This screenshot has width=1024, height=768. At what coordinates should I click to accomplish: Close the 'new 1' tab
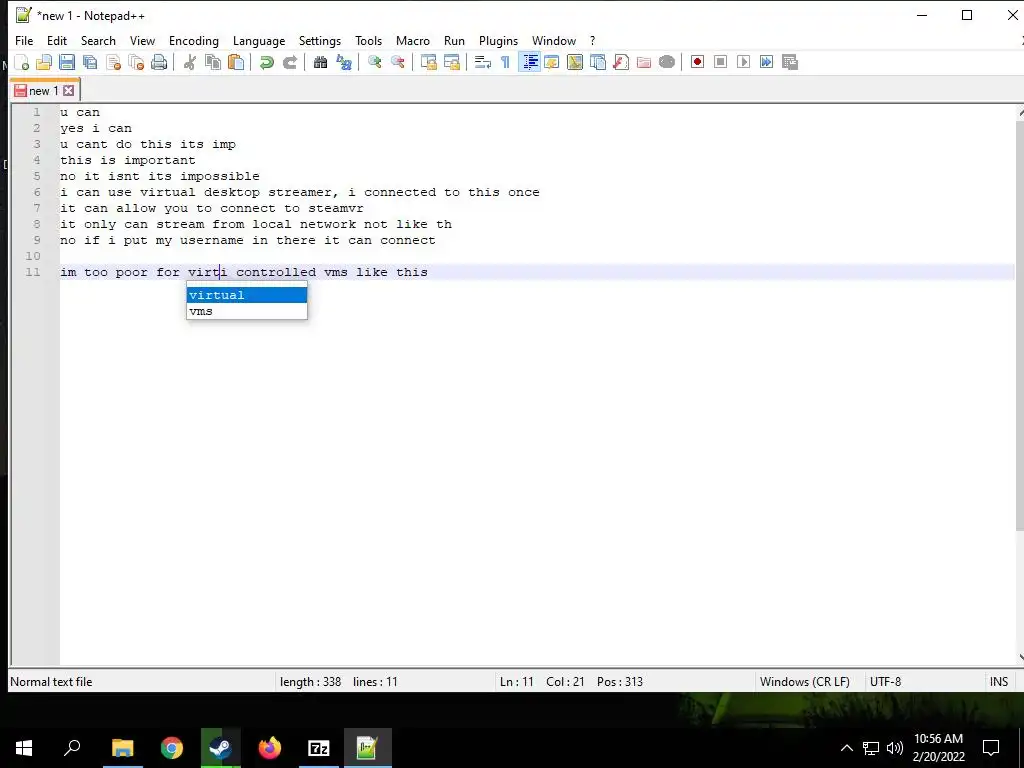pos(69,91)
